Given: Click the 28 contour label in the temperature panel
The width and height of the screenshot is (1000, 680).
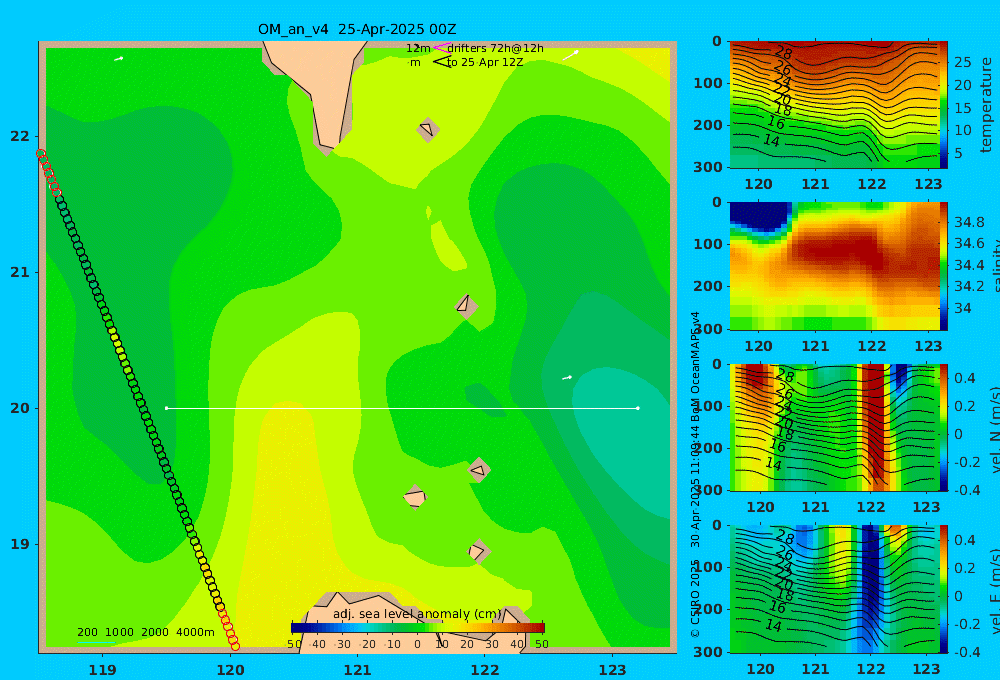Looking at the screenshot, I should coord(783,53).
